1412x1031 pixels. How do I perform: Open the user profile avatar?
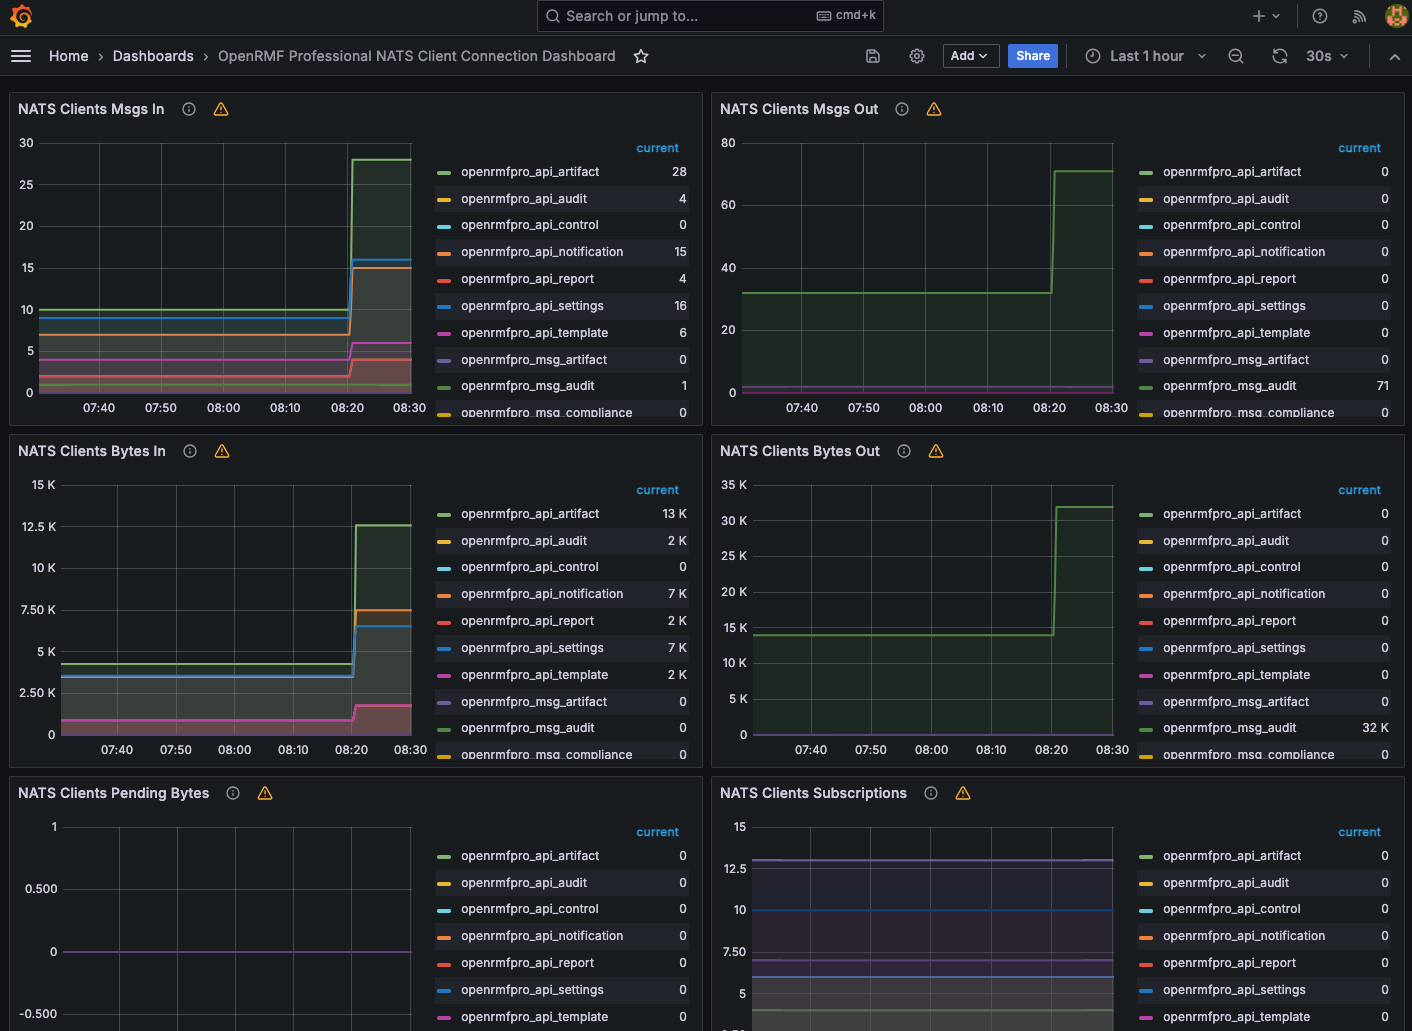[1396, 16]
